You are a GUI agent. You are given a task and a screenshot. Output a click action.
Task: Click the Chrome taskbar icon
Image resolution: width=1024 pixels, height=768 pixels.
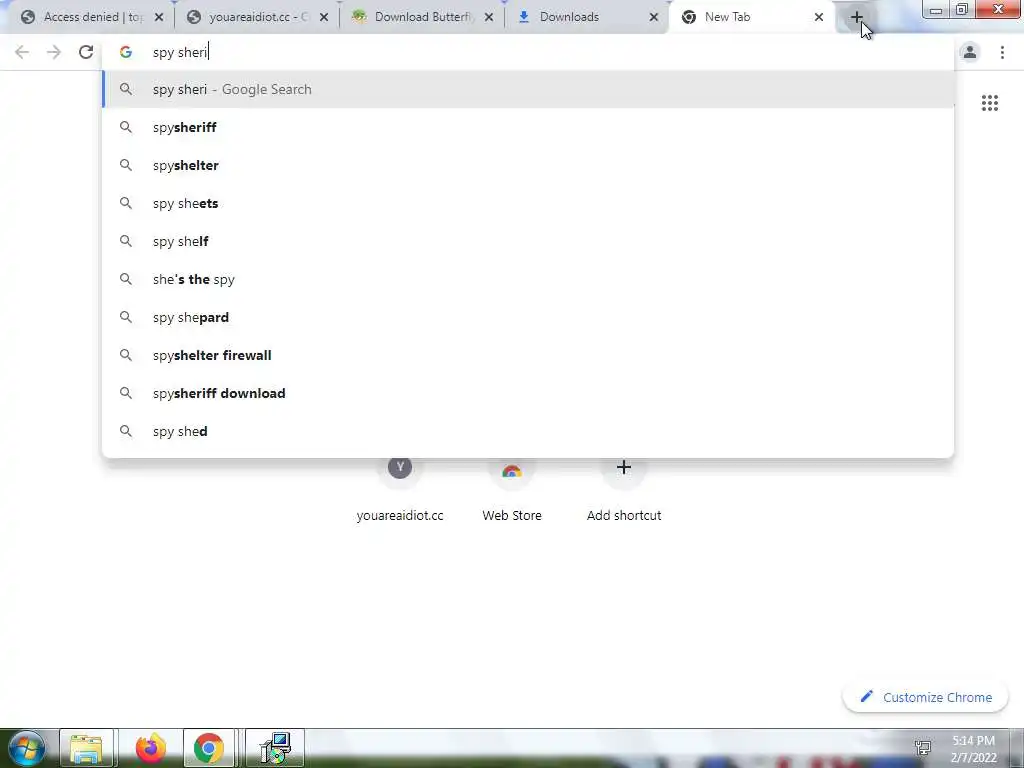pyautogui.click(x=208, y=748)
